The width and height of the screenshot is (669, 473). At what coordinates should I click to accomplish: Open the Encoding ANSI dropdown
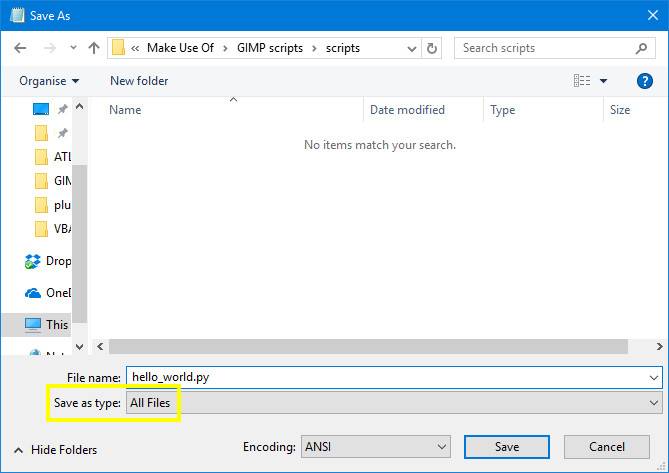click(x=375, y=447)
